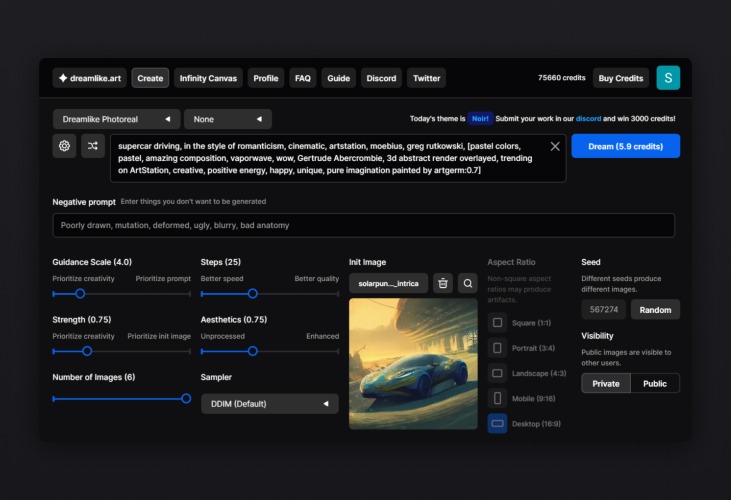Viewport: 731px width, 500px height.
Task: Click the shuffle random prompt icon
Action: coord(93,146)
